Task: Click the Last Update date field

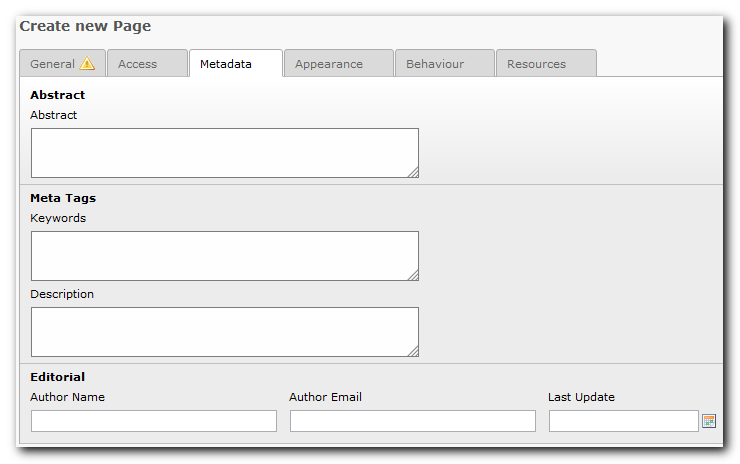Action: point(623,421)
